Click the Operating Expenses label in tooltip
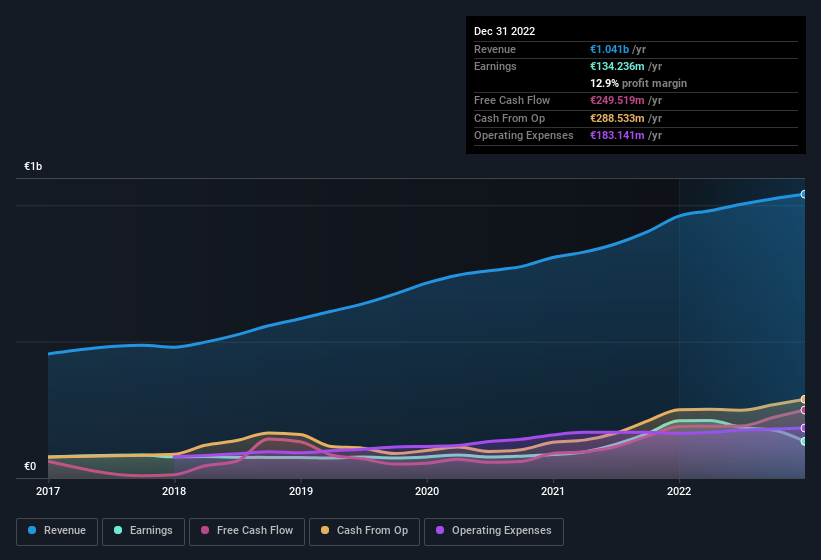 pyautogui.click(x=524, y=135)
